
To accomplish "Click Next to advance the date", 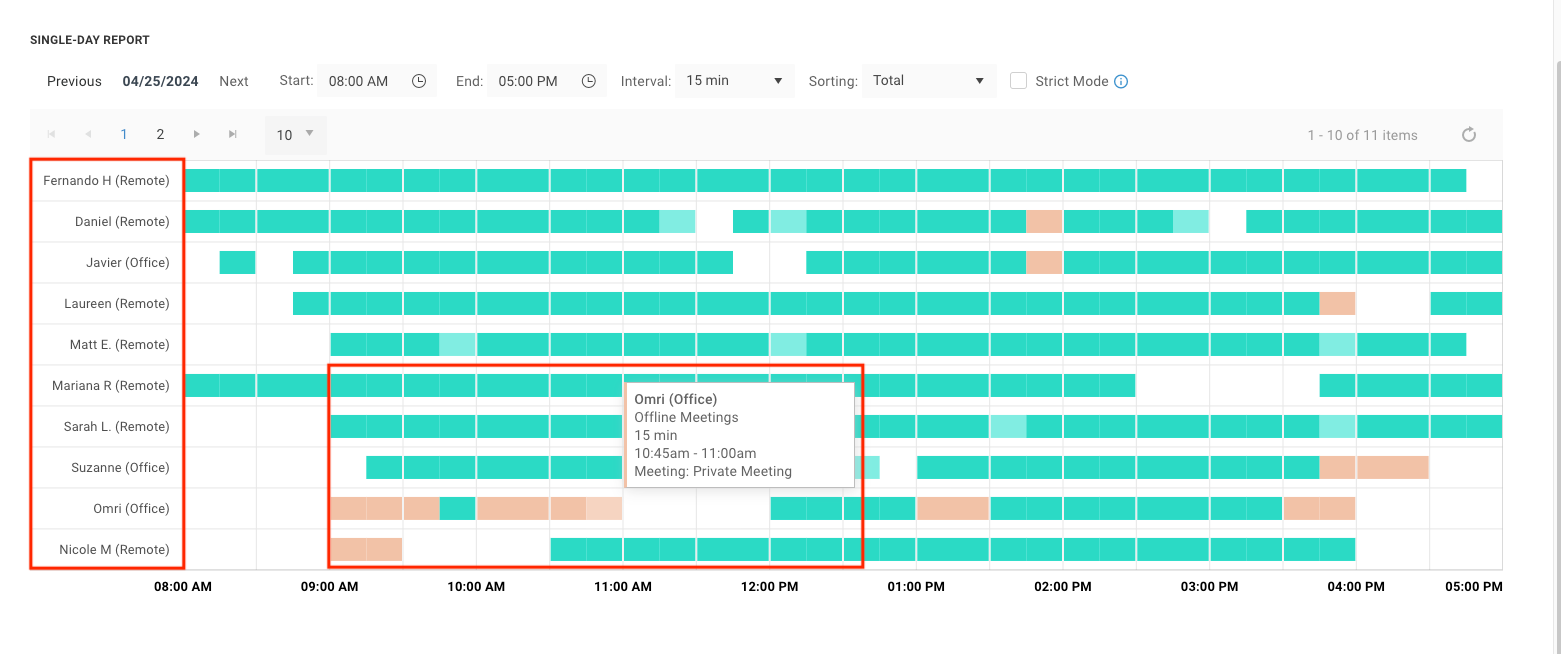I will click(x=233, y=81).
